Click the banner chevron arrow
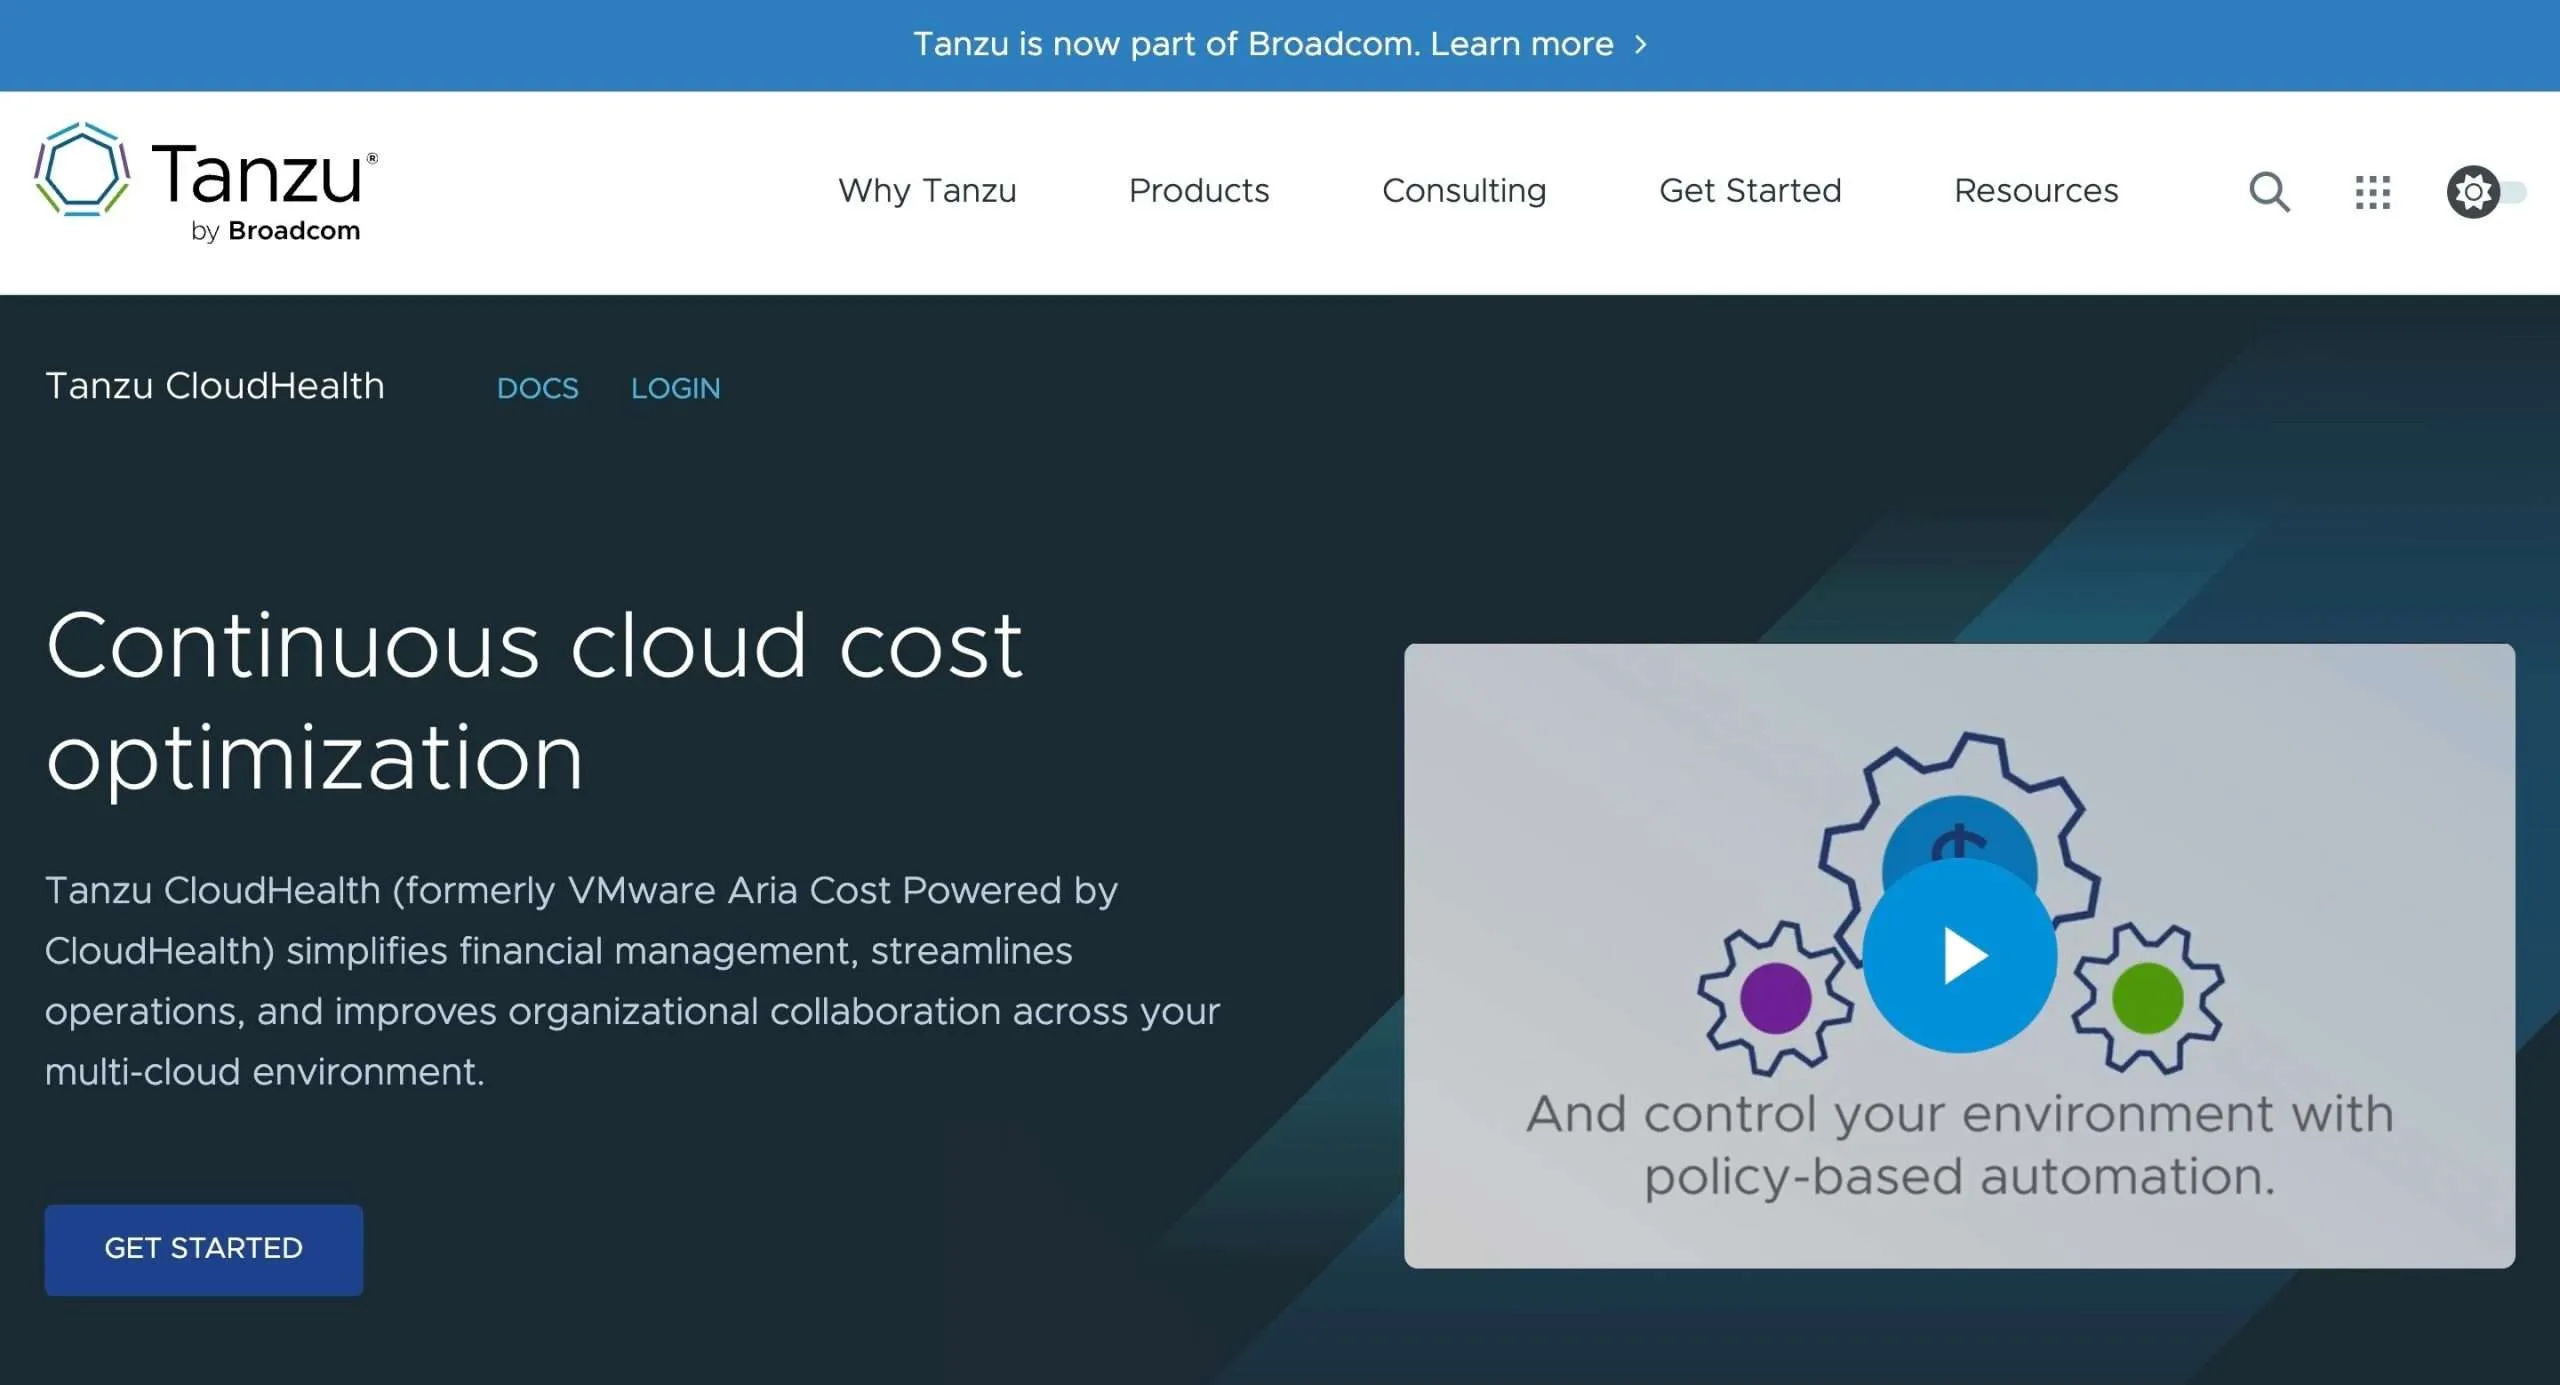 click(1640, 45)
